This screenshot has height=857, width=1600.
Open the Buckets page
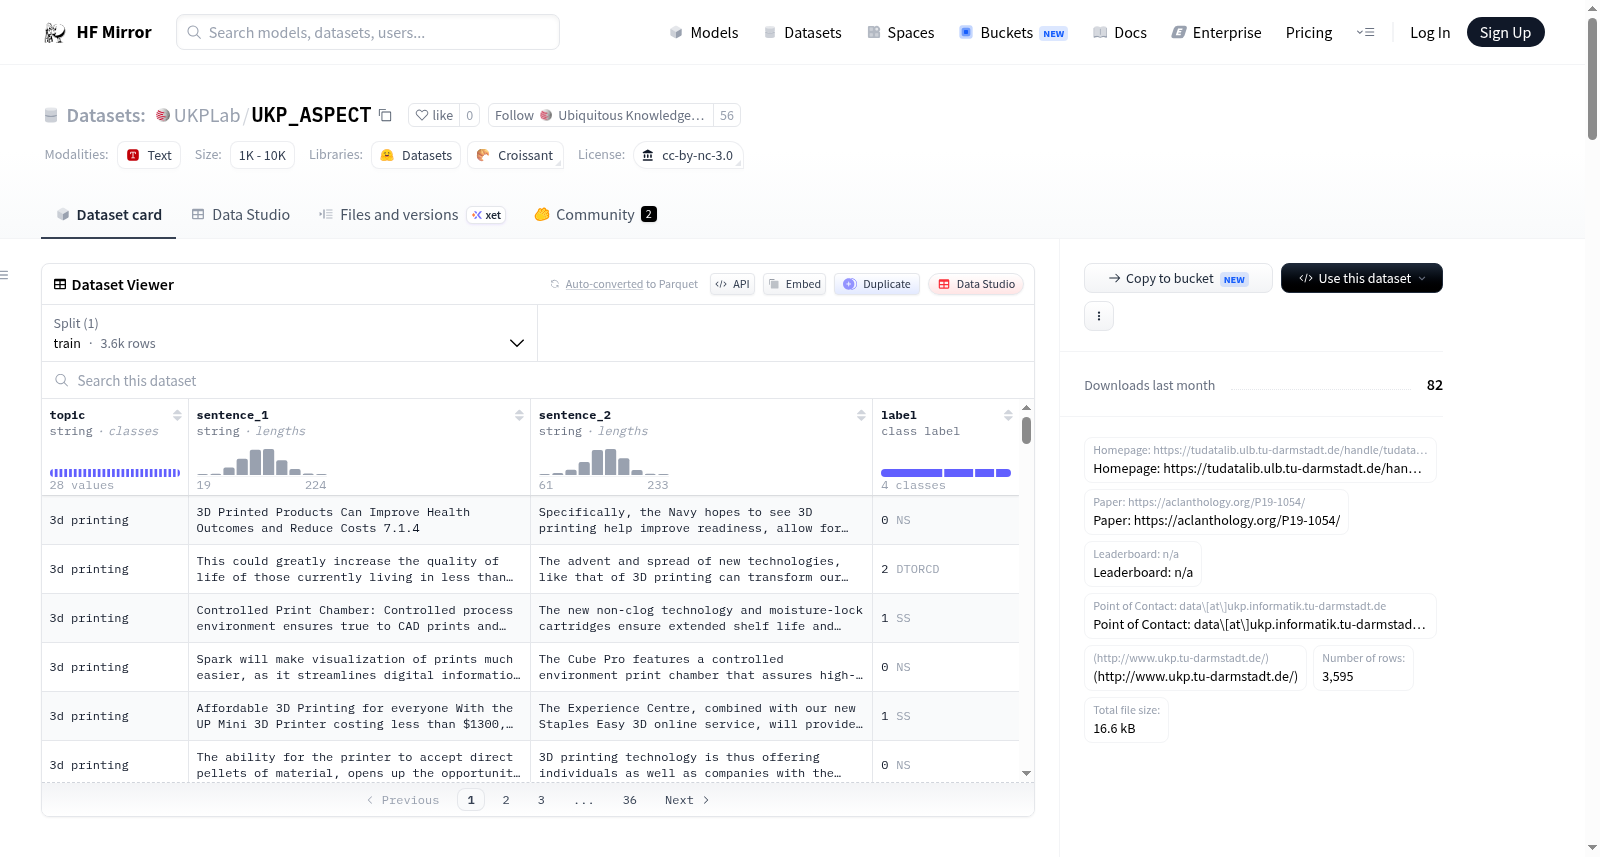(x=1013, y=33)
